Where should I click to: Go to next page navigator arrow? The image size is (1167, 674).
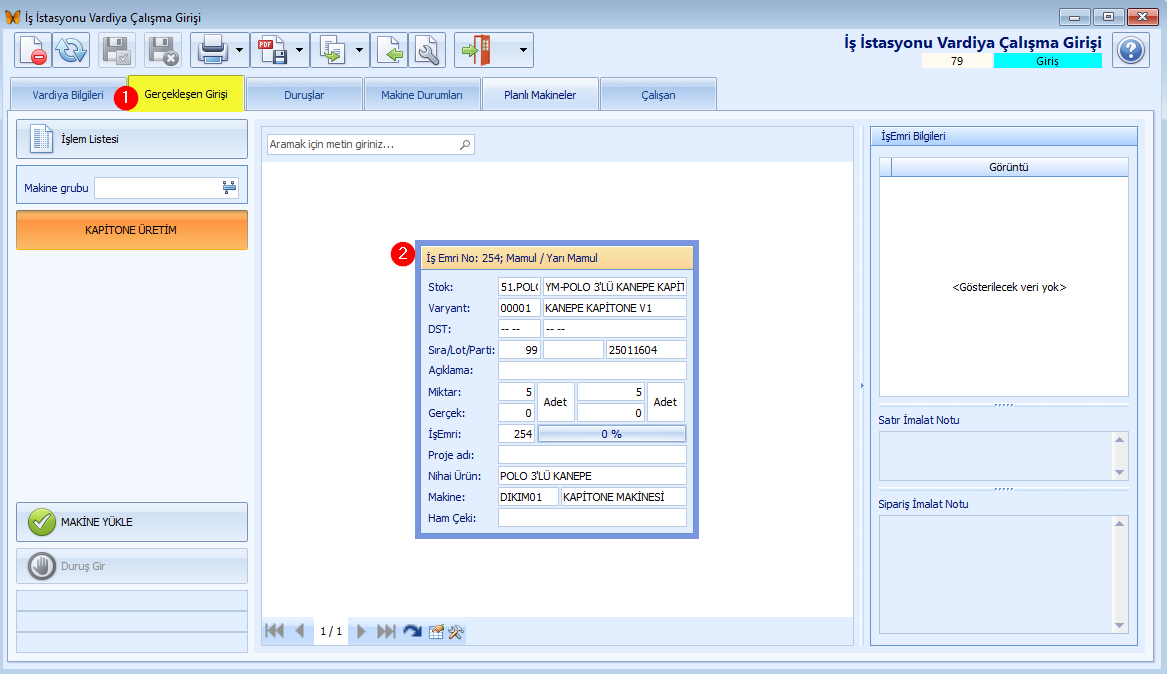(x=361, y=631)
